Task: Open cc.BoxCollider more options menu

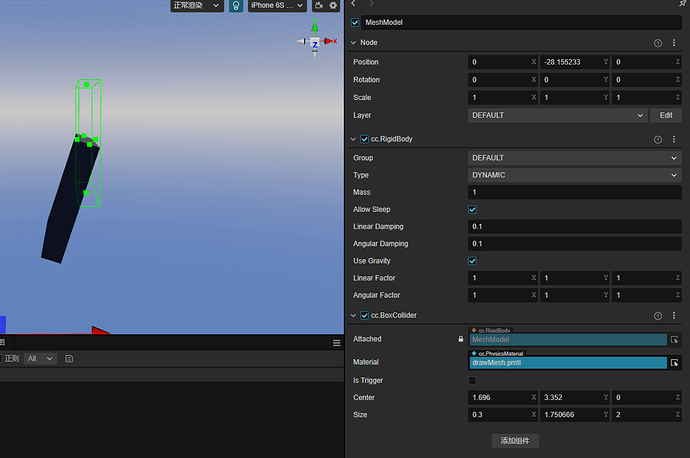Action: 674,315
